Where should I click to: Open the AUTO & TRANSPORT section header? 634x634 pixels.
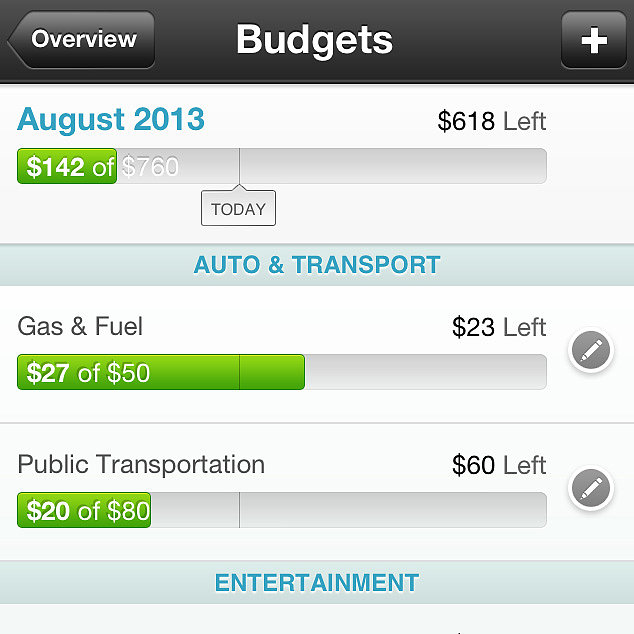[x=317, y=265]
